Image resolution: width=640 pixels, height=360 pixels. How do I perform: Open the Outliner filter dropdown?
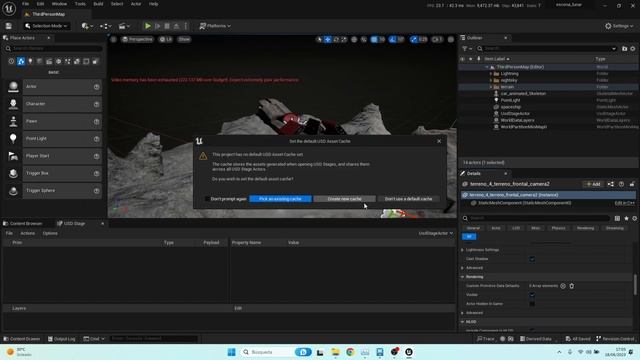click(x=467, y=49)
